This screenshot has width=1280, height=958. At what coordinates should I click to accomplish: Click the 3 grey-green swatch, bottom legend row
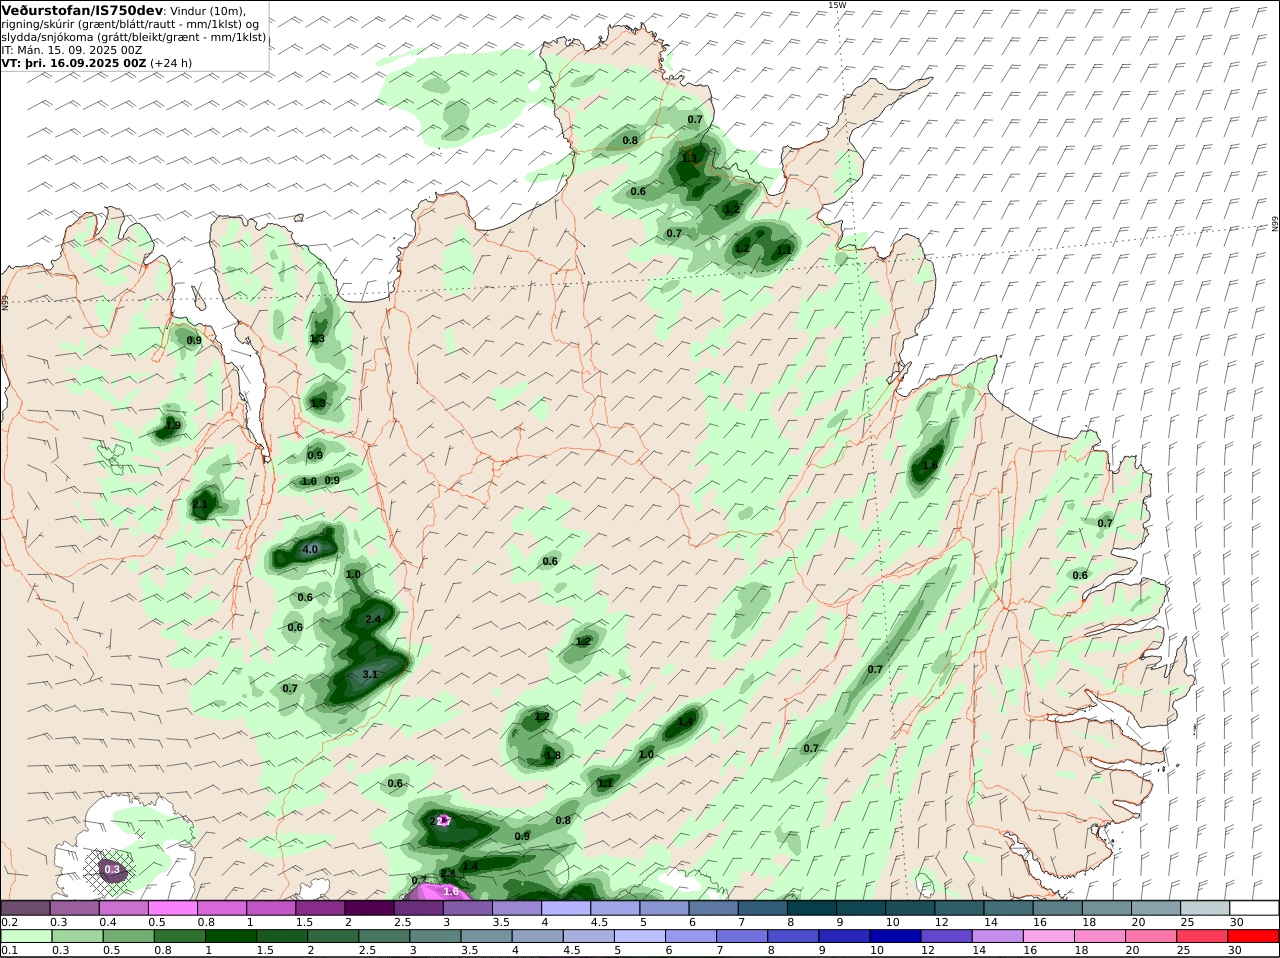[435, 936]
